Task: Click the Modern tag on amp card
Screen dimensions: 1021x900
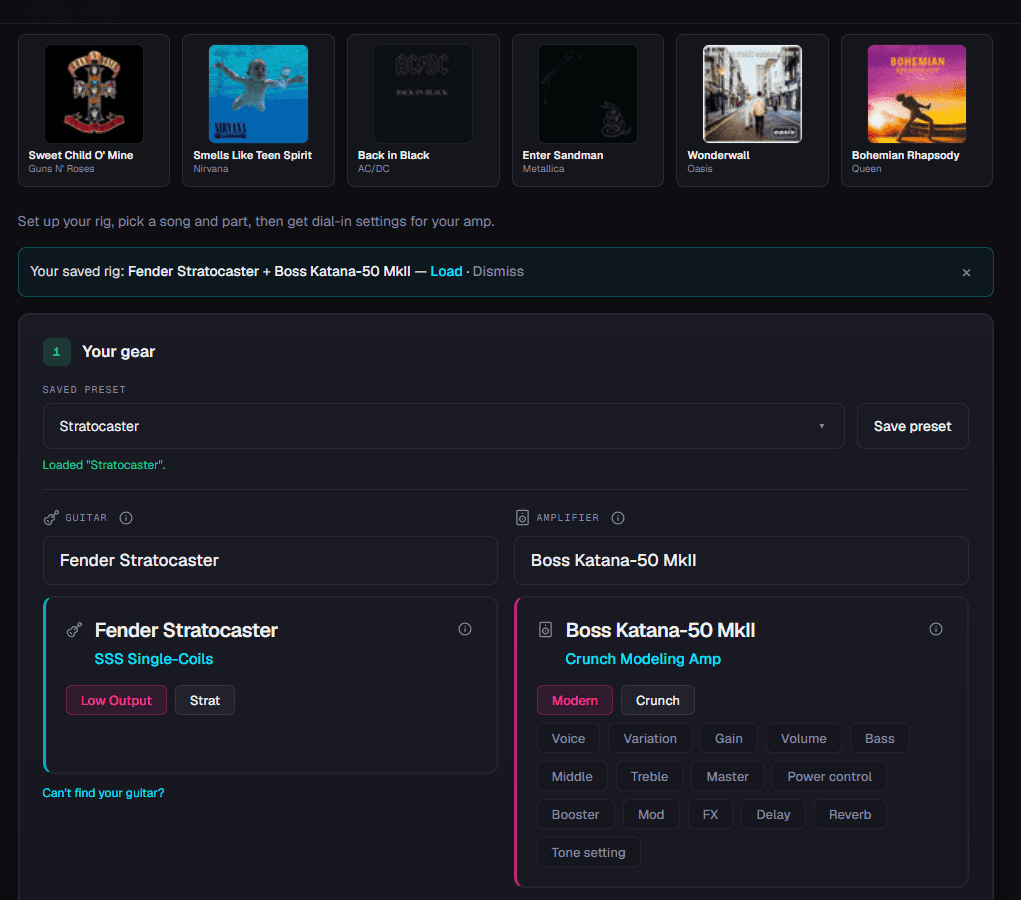Action: [x=575, y=700]
